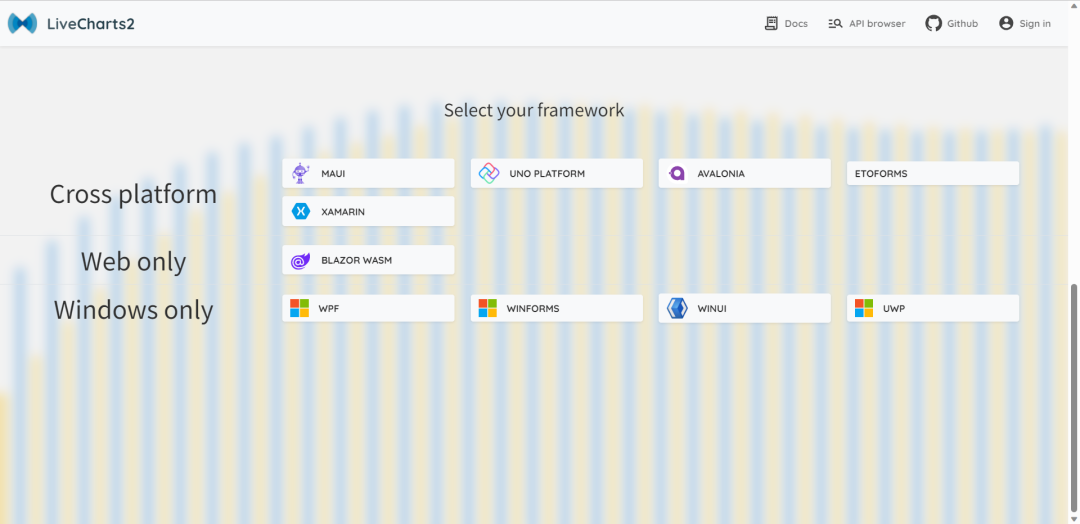The image size is (1080, 524).
Task: Pick the WINFORMS framework option
Action: point(556,308)
